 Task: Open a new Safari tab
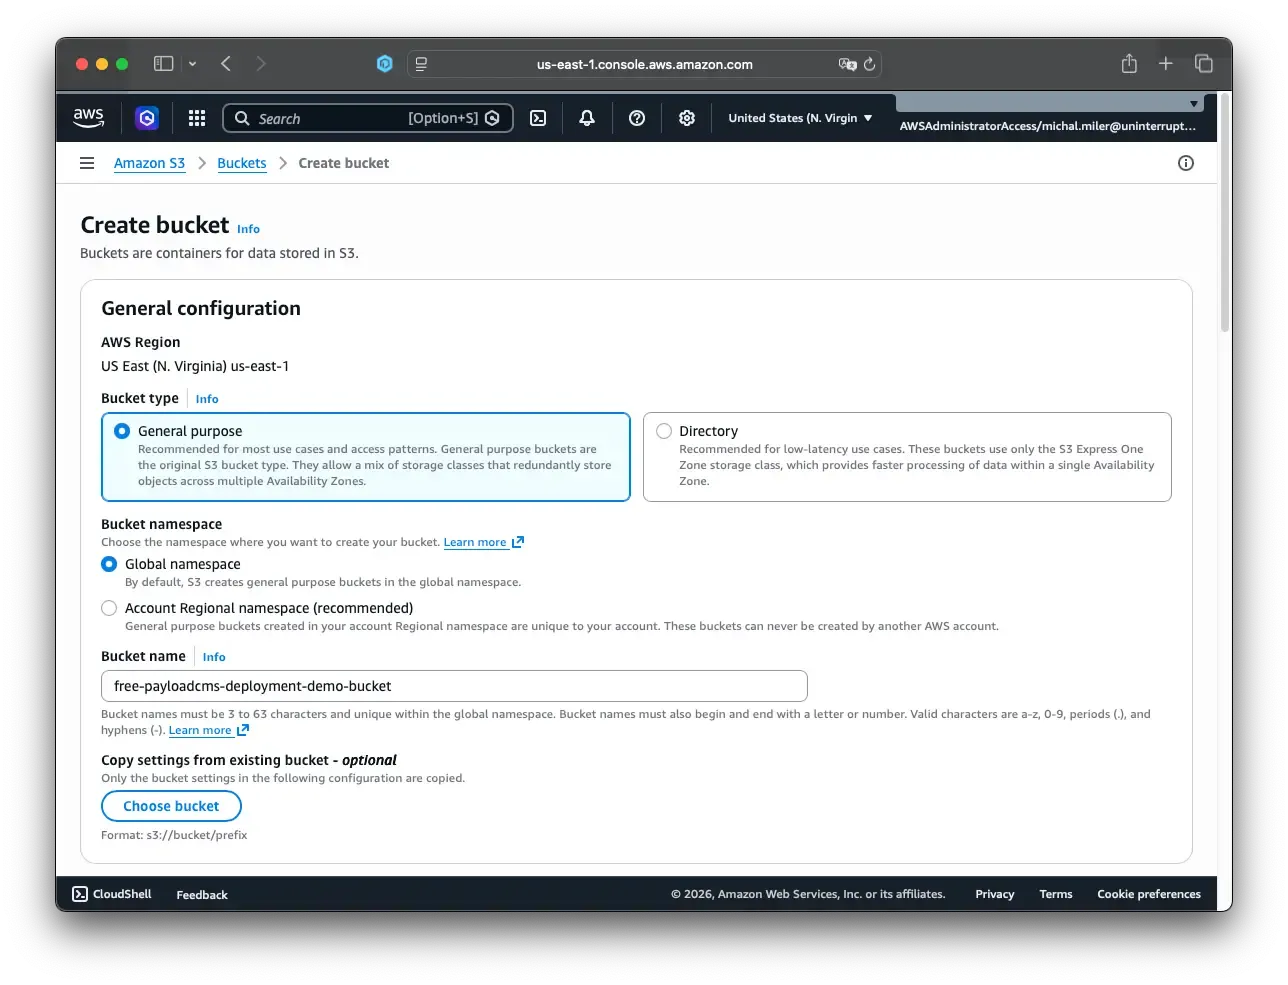click(x=1166, y=64)
